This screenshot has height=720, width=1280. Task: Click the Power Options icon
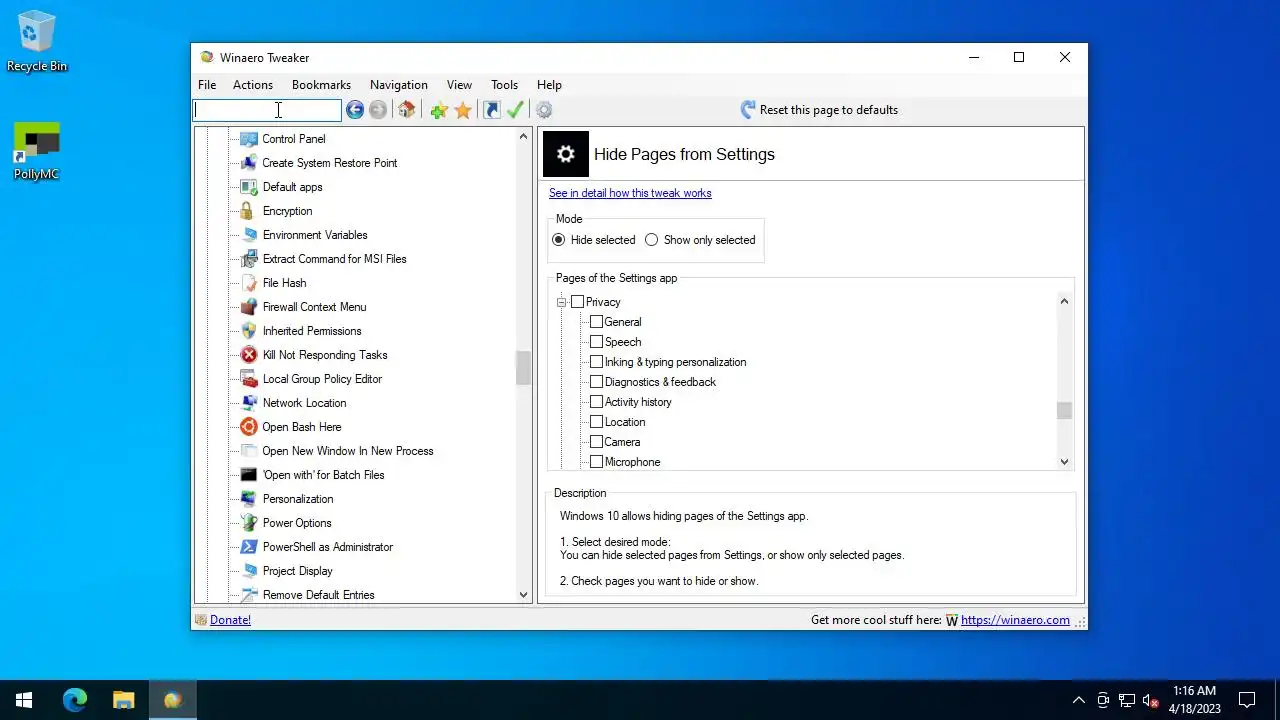(x=249, y=523)
